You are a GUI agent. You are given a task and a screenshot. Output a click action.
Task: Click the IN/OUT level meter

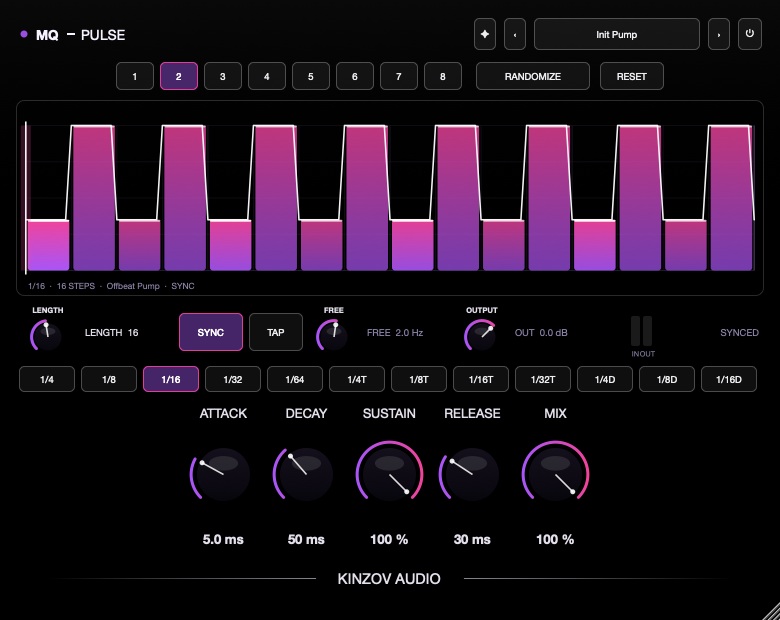pos(642,331)
